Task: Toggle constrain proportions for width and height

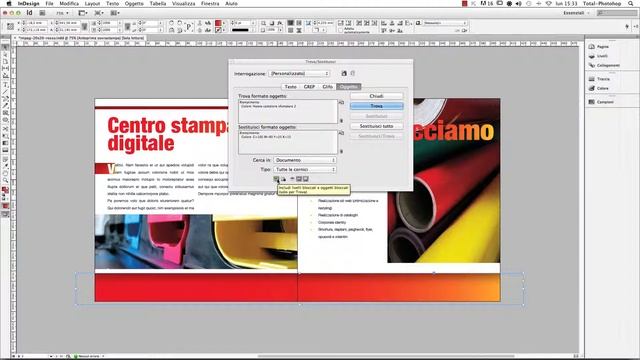Action: (84, 27)
